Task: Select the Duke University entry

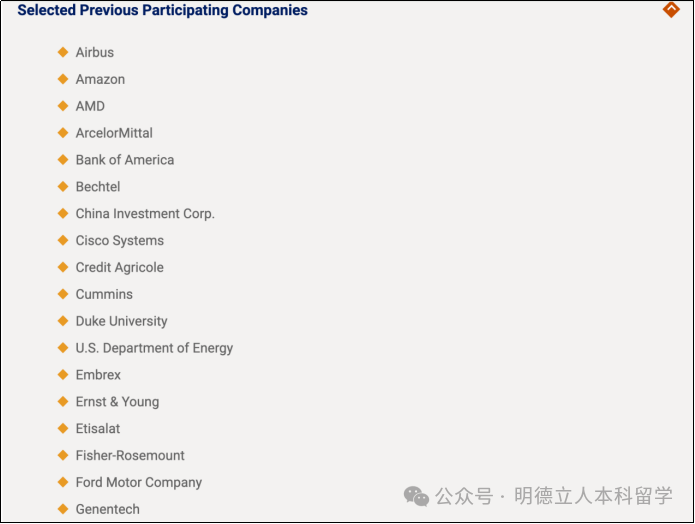Action: 121,321
